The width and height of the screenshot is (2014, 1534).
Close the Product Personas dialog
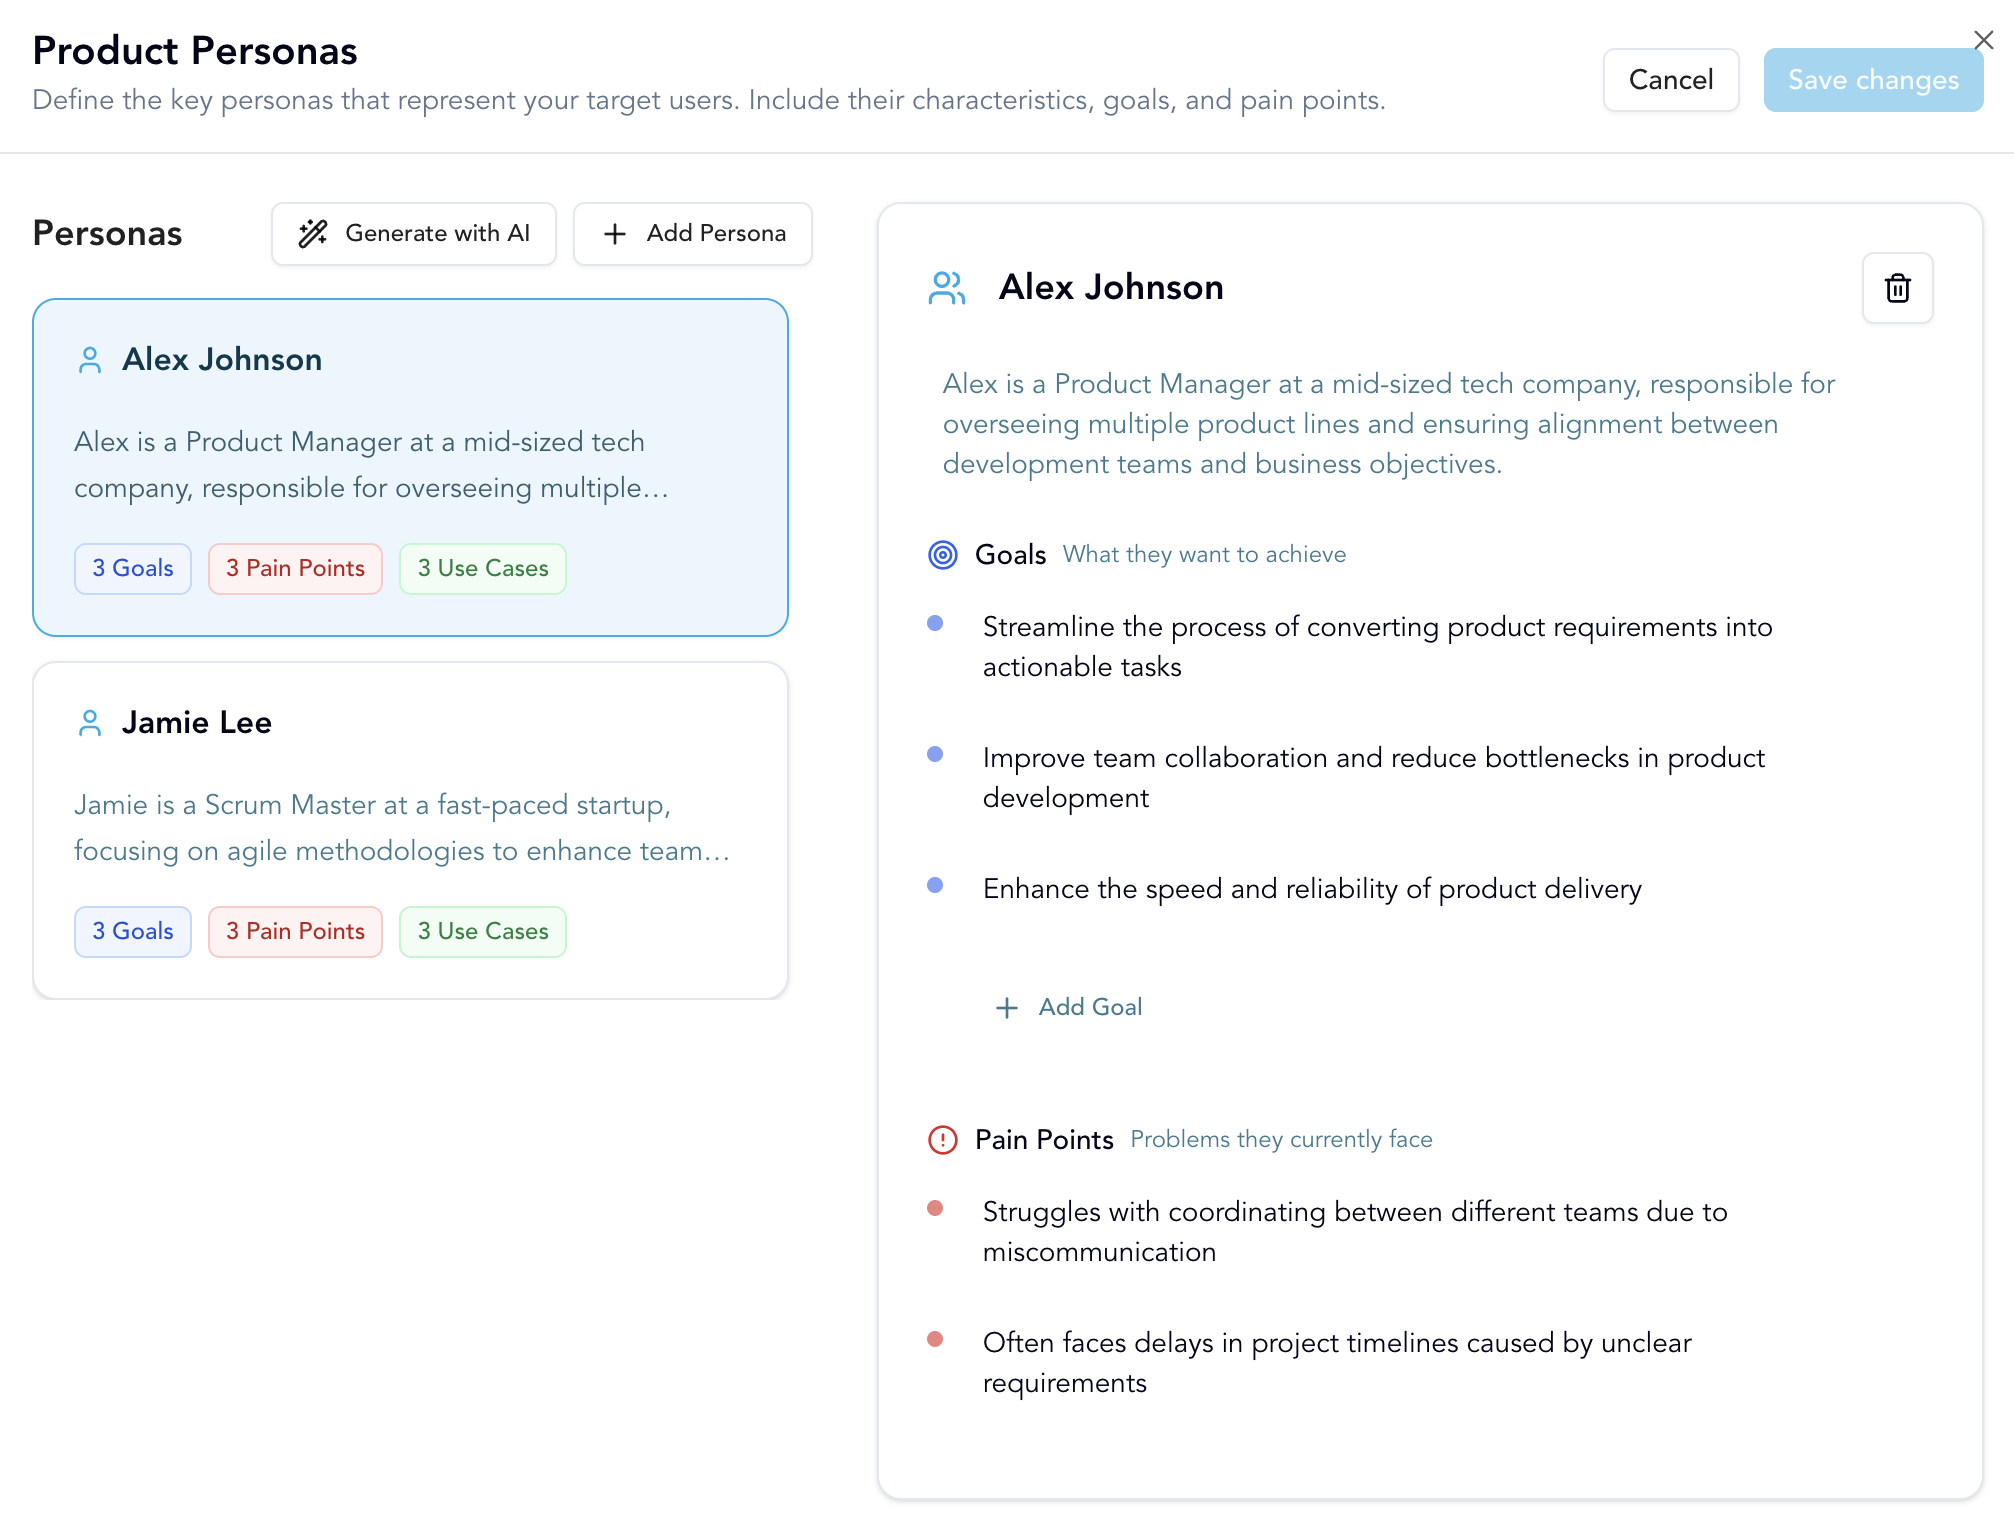click(x=1984, y=39)
